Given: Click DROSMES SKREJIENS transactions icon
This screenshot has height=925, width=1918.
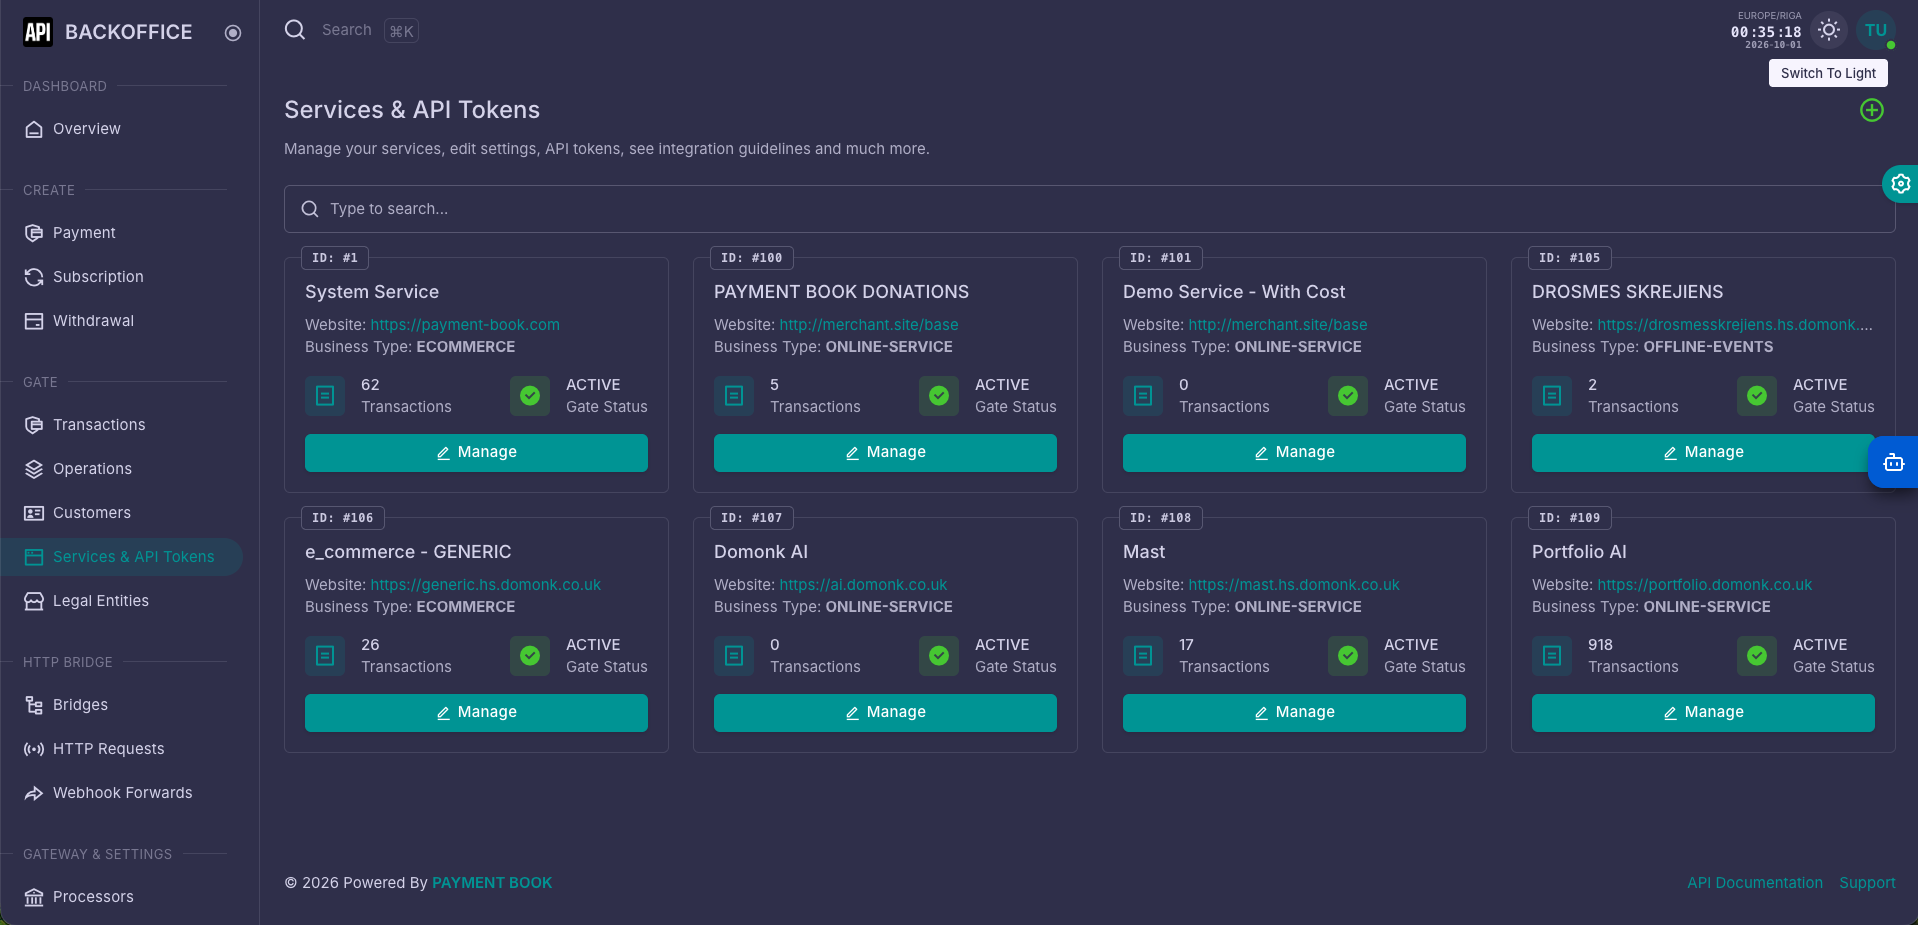Looking at the screenshot, I should (x=1552, y=396).
